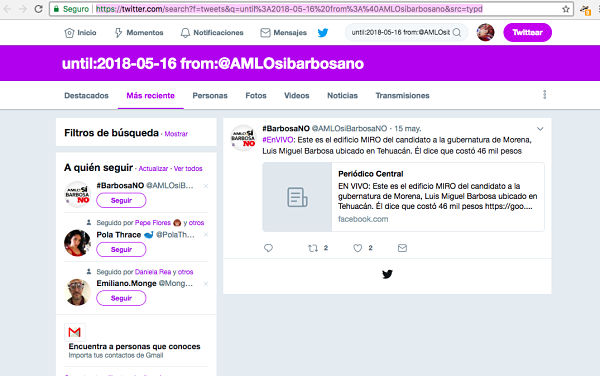Open the profile avatar menu
This screenshot has height=376, width=600.
(485, 32)
